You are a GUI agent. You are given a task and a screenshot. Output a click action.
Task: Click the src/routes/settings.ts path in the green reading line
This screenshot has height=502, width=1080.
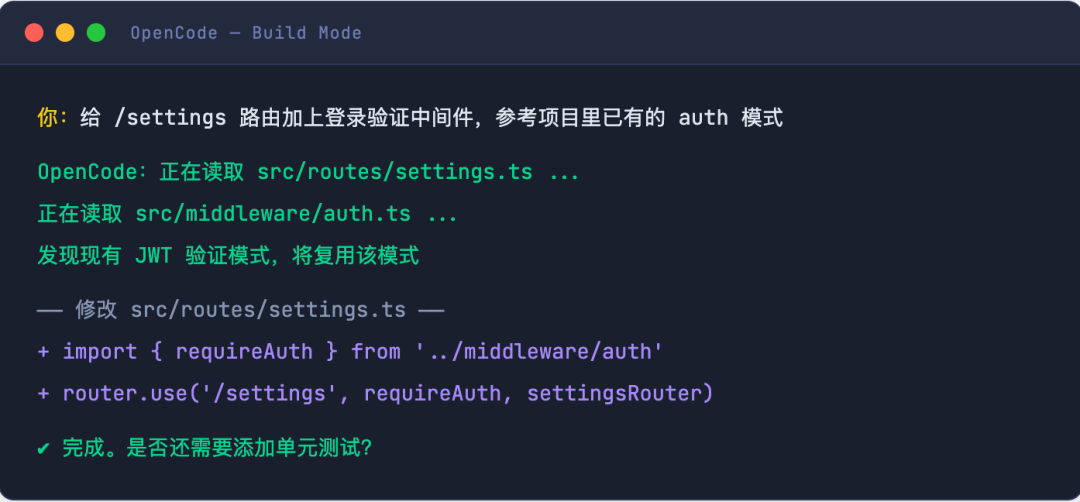pyautogui.click(x=395, y=172)
